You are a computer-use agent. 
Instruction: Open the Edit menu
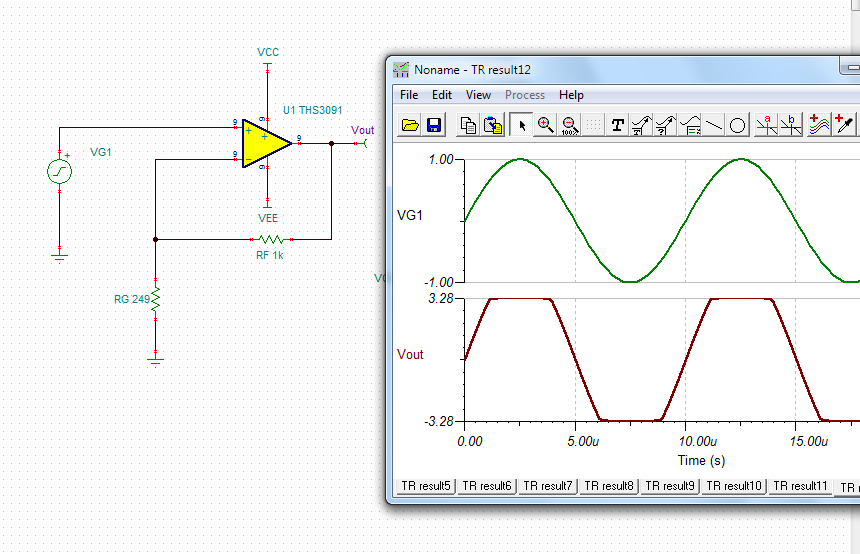pos(442,95)
